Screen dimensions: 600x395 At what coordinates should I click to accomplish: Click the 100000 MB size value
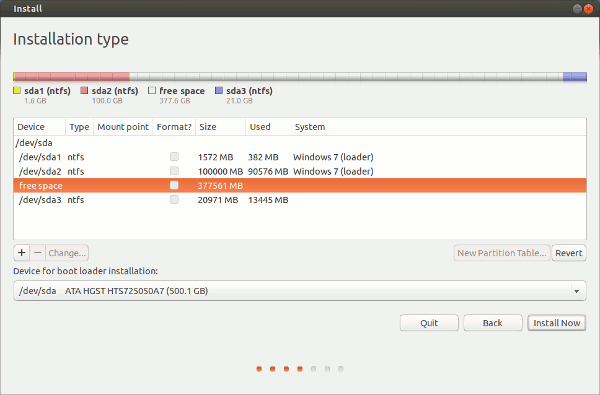(x=220, y=171)
